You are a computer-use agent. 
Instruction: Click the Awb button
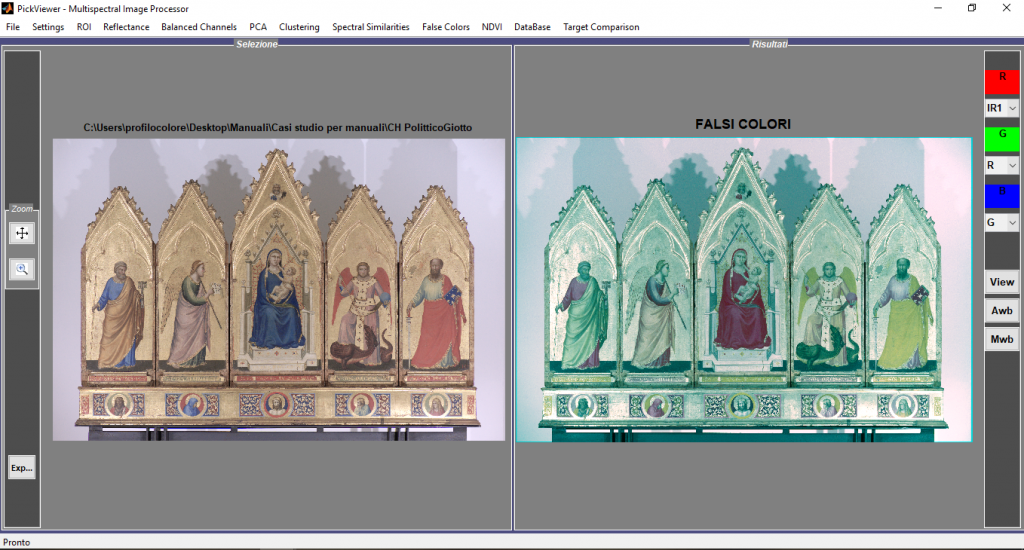pos(1002,311)
